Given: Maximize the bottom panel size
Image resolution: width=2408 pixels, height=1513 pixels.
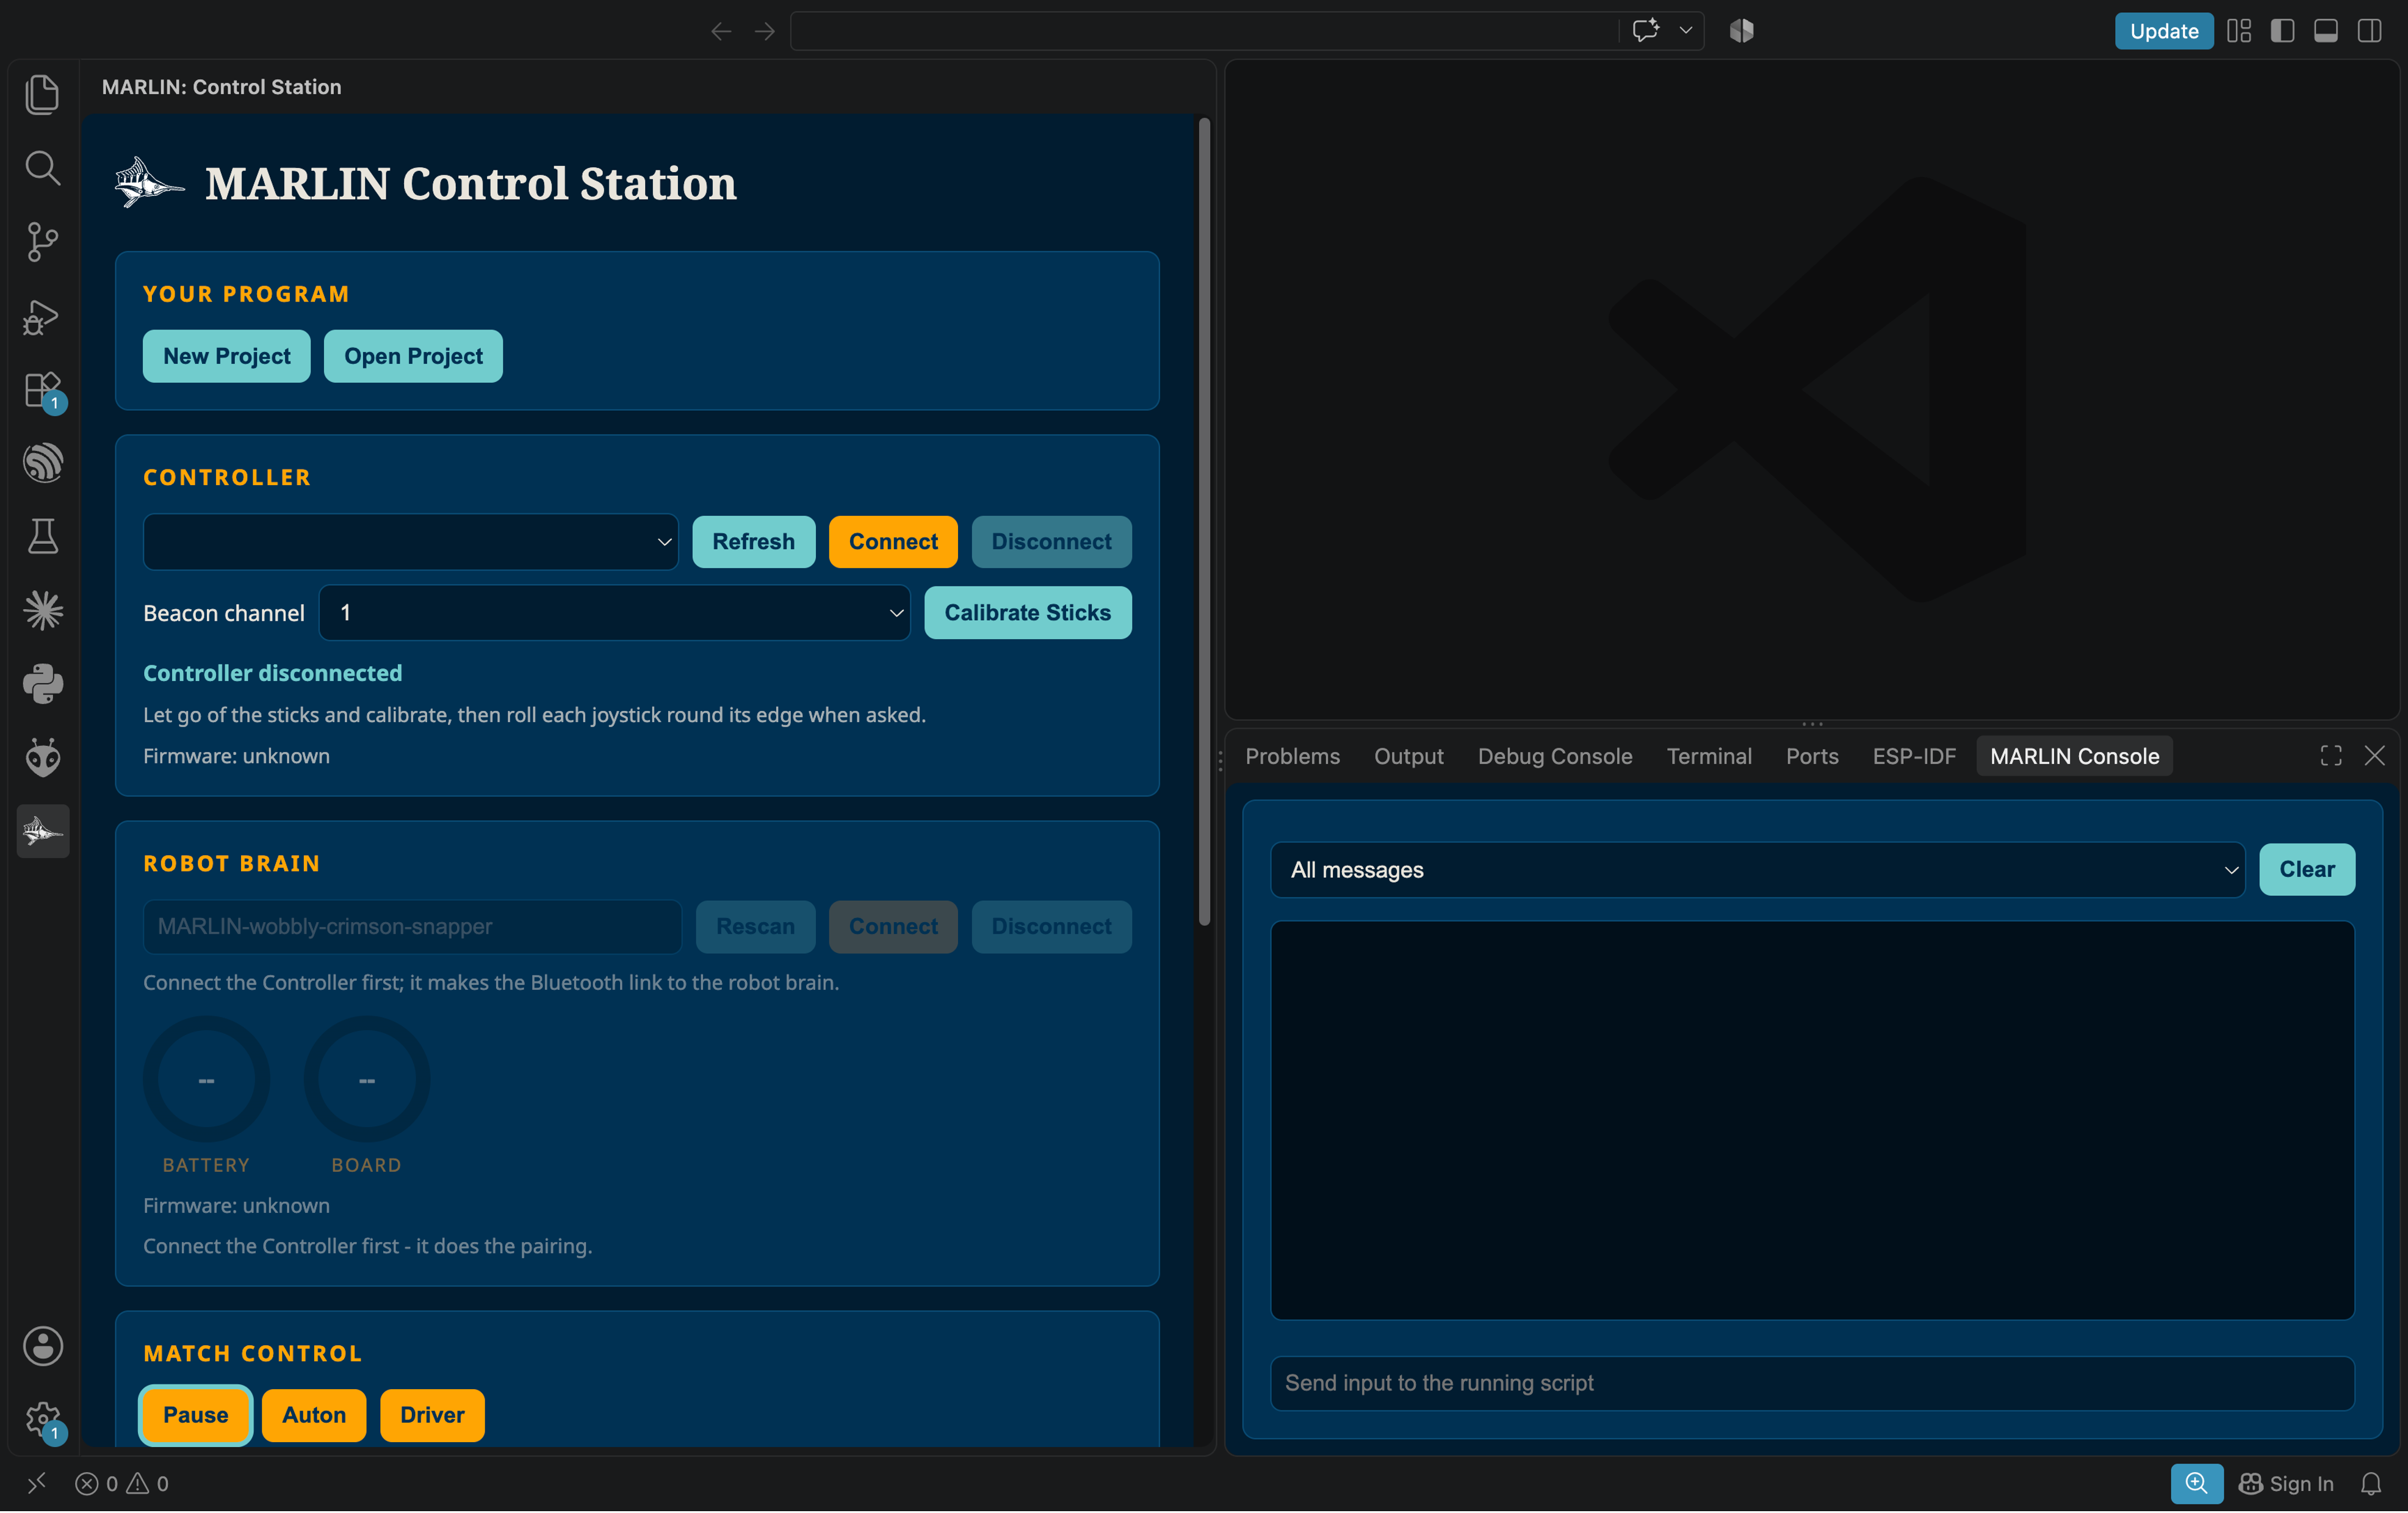Looking at the screenshot, I should pos(2331,756).
